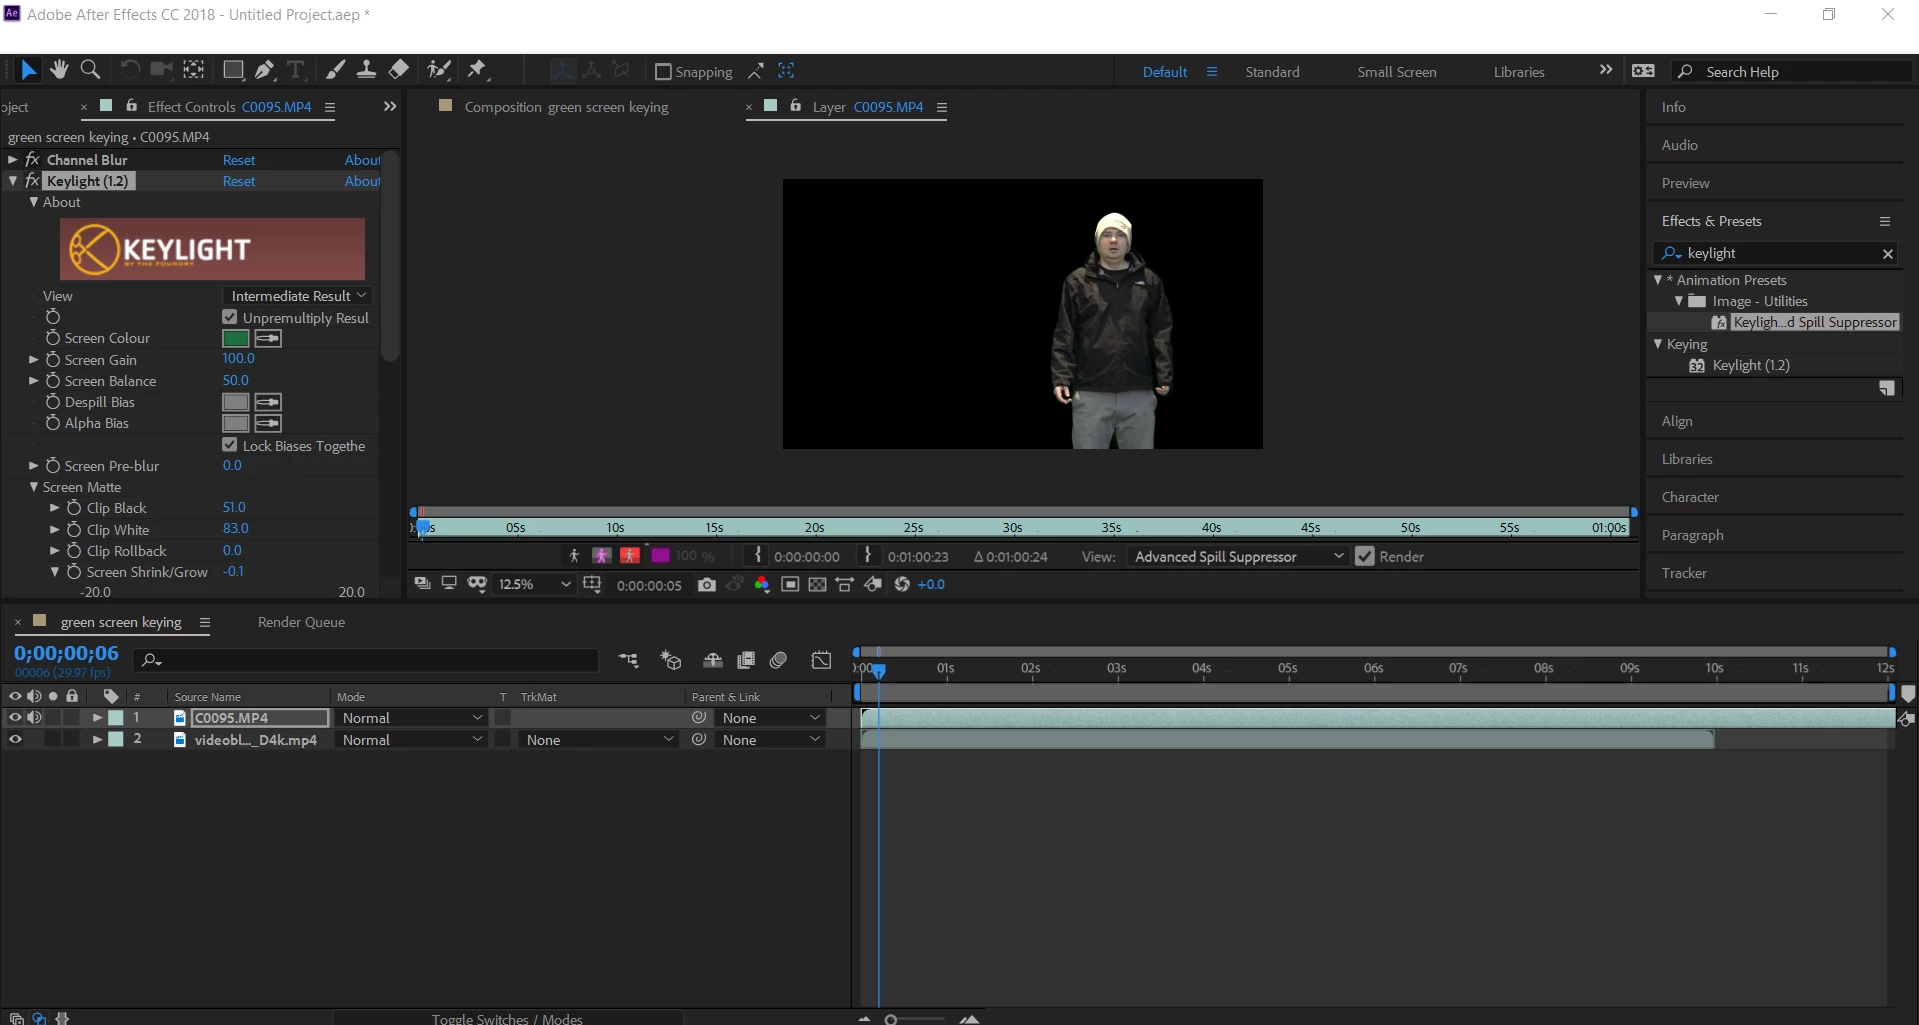Open TrkMat dropdown for videobl..._D4k.mp4
The height and width of the screenshot is (1025, 1919).
click(x=599, y=740)
